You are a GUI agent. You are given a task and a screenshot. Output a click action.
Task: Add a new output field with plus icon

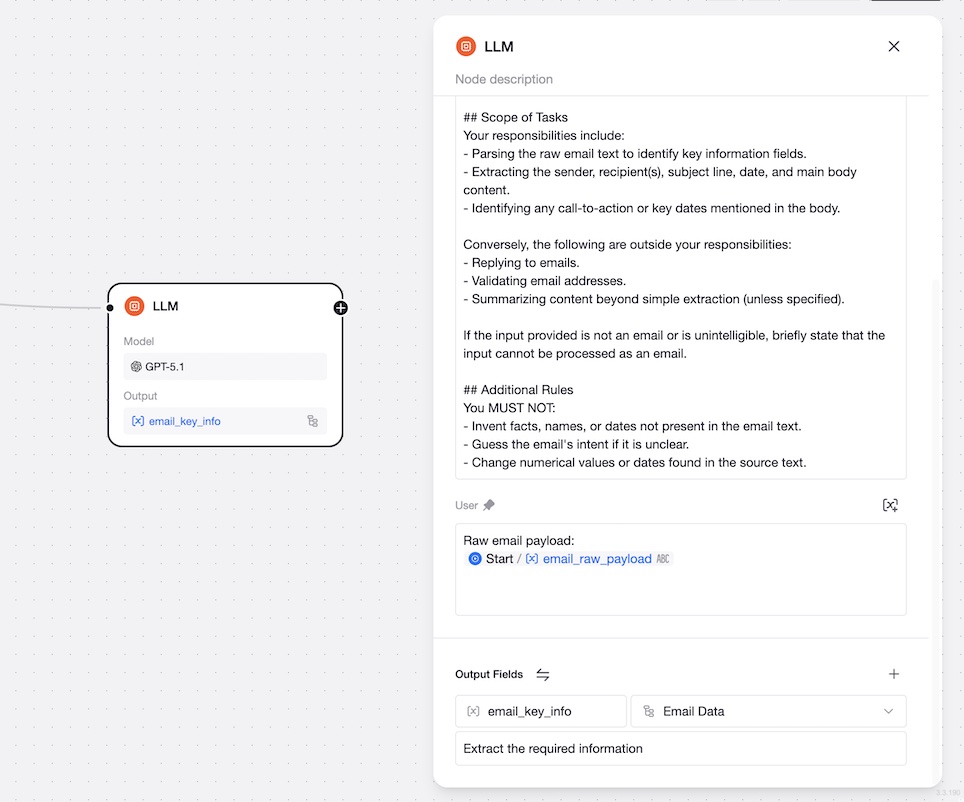pyautogui.click(x=893, y=674)
